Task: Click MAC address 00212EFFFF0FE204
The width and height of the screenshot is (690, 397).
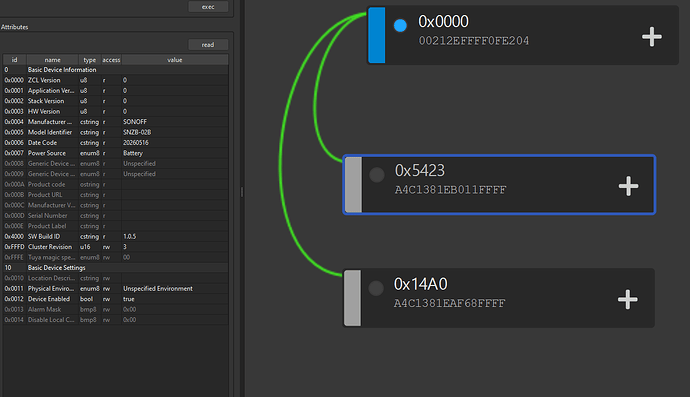Action: pos(474,41)
